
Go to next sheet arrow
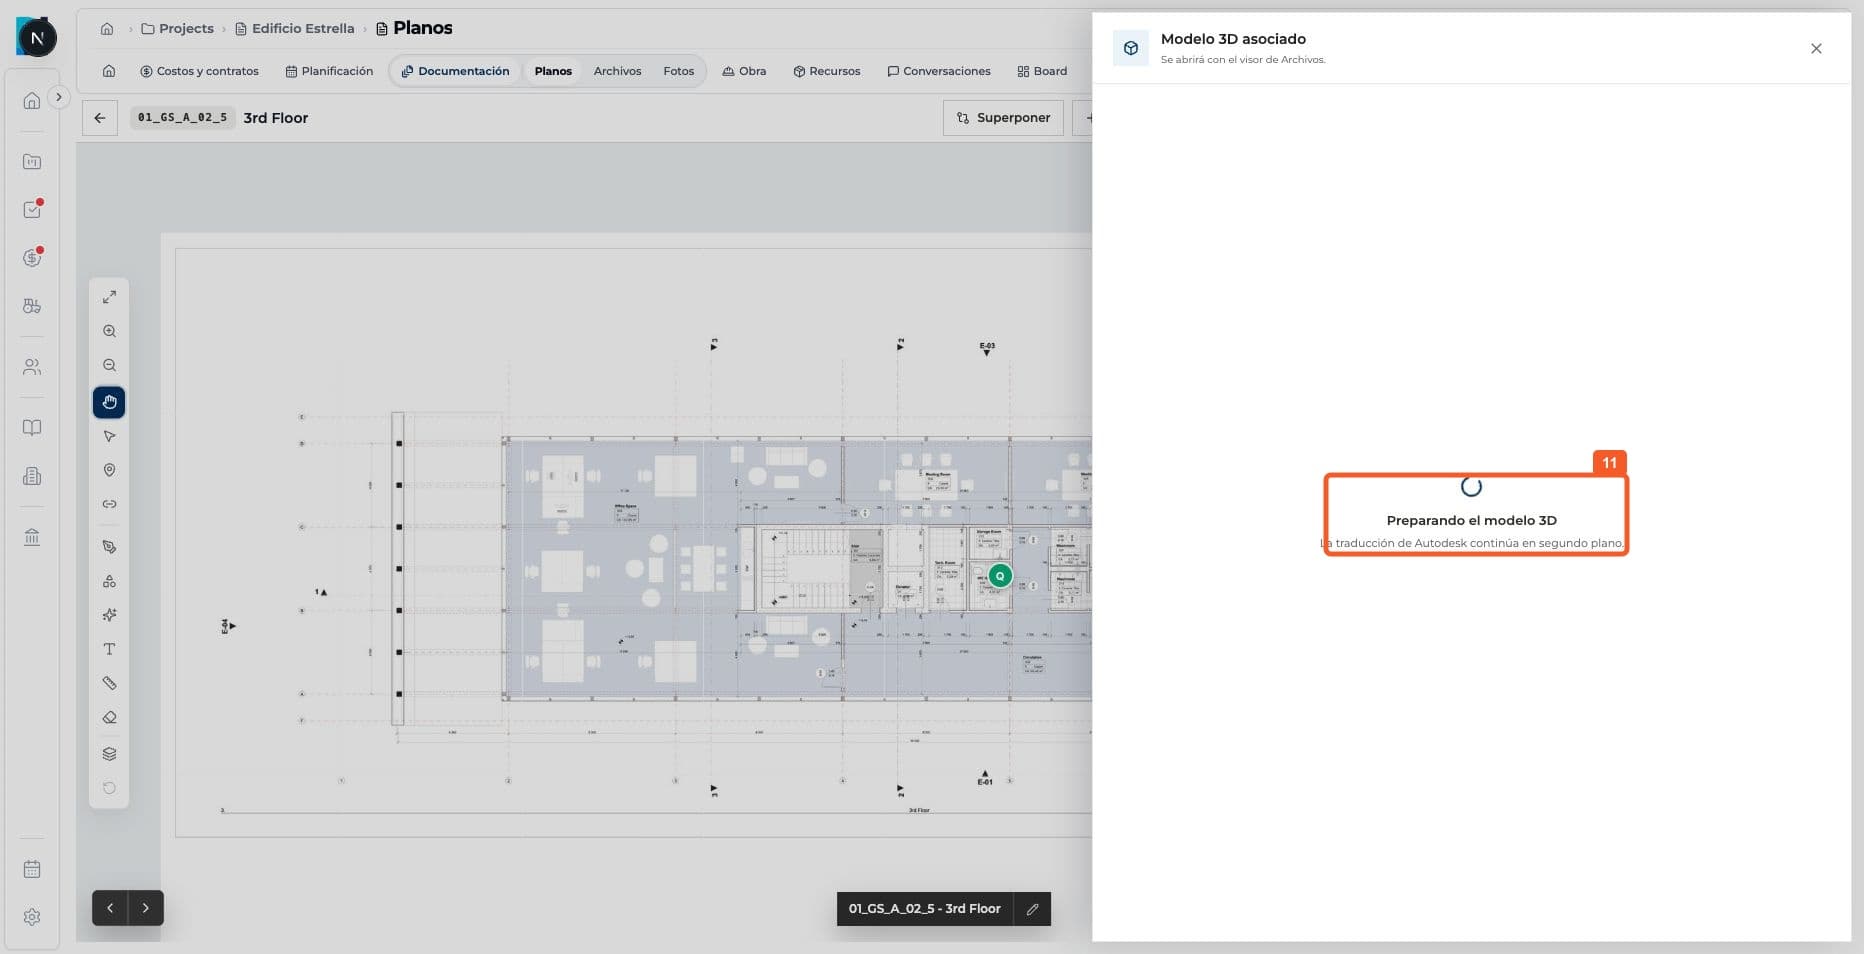click(x=146, y=908)
